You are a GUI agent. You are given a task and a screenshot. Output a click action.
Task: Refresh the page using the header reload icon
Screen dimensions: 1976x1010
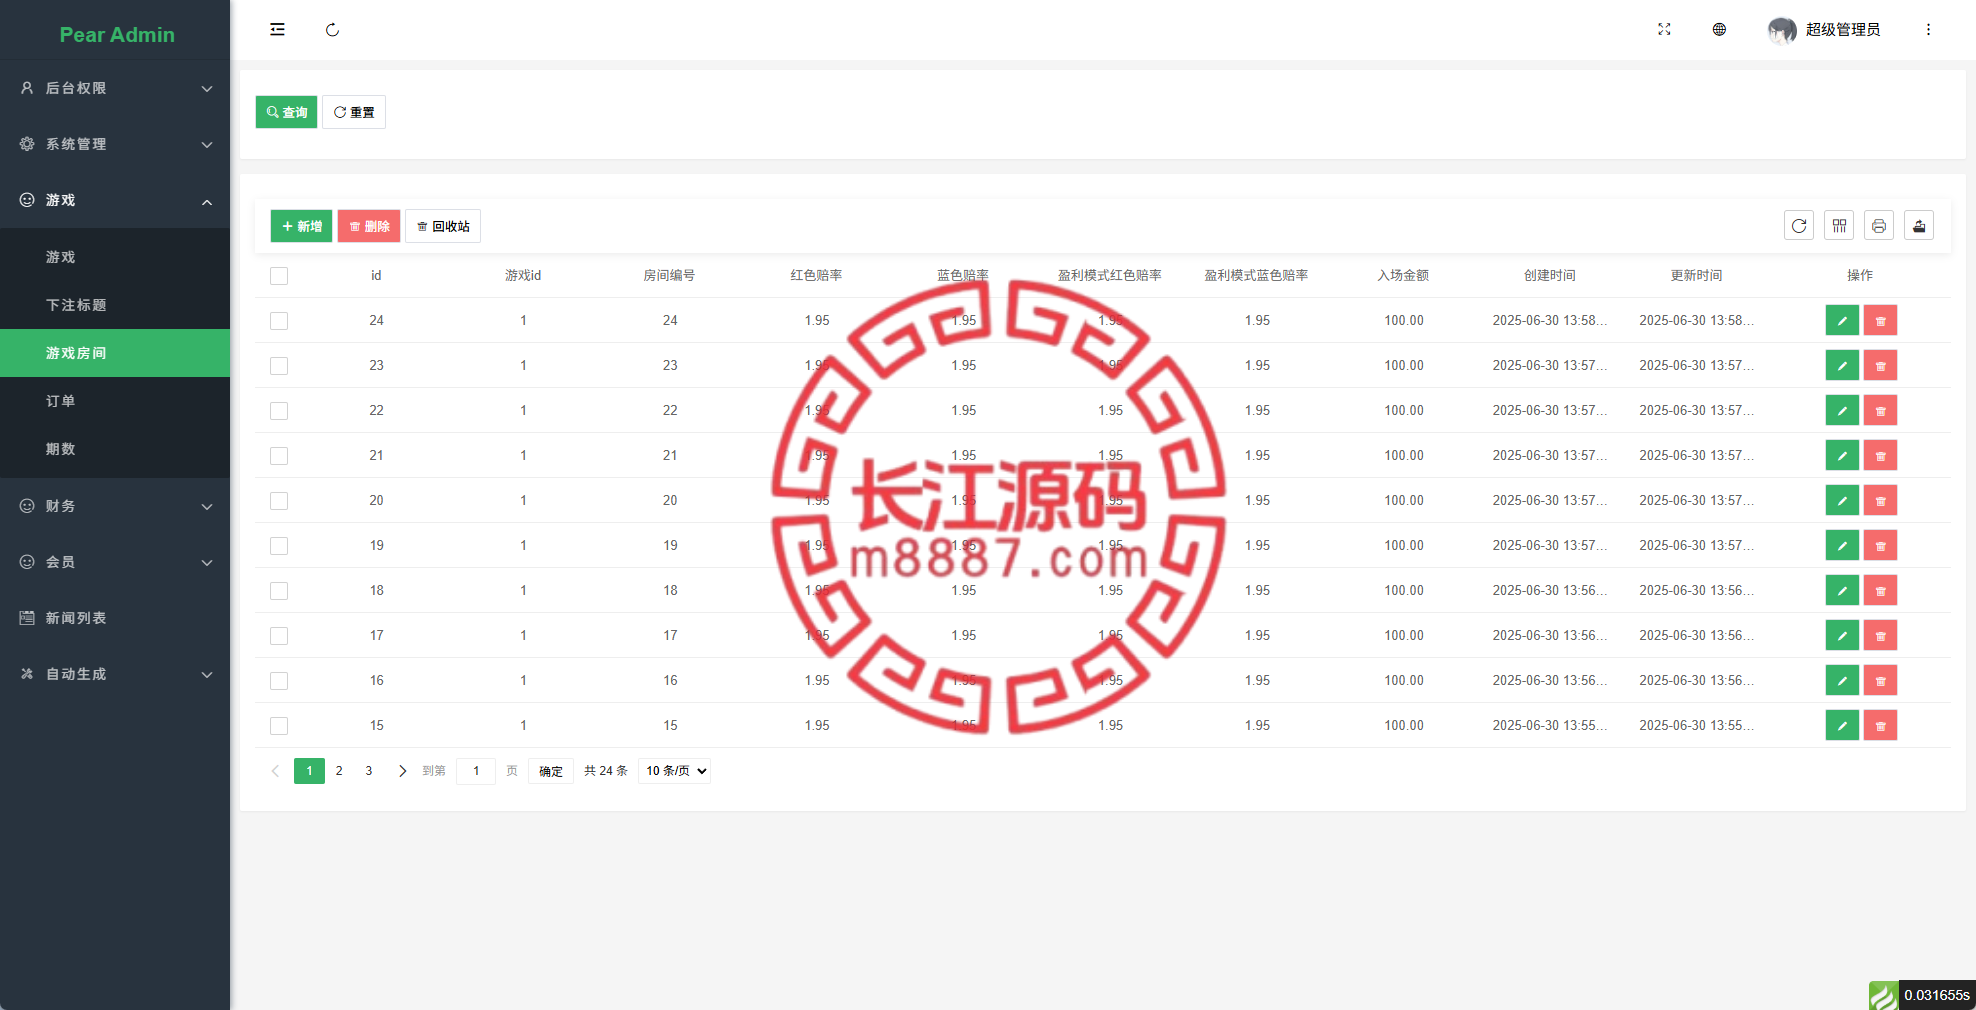coord(332,30)
